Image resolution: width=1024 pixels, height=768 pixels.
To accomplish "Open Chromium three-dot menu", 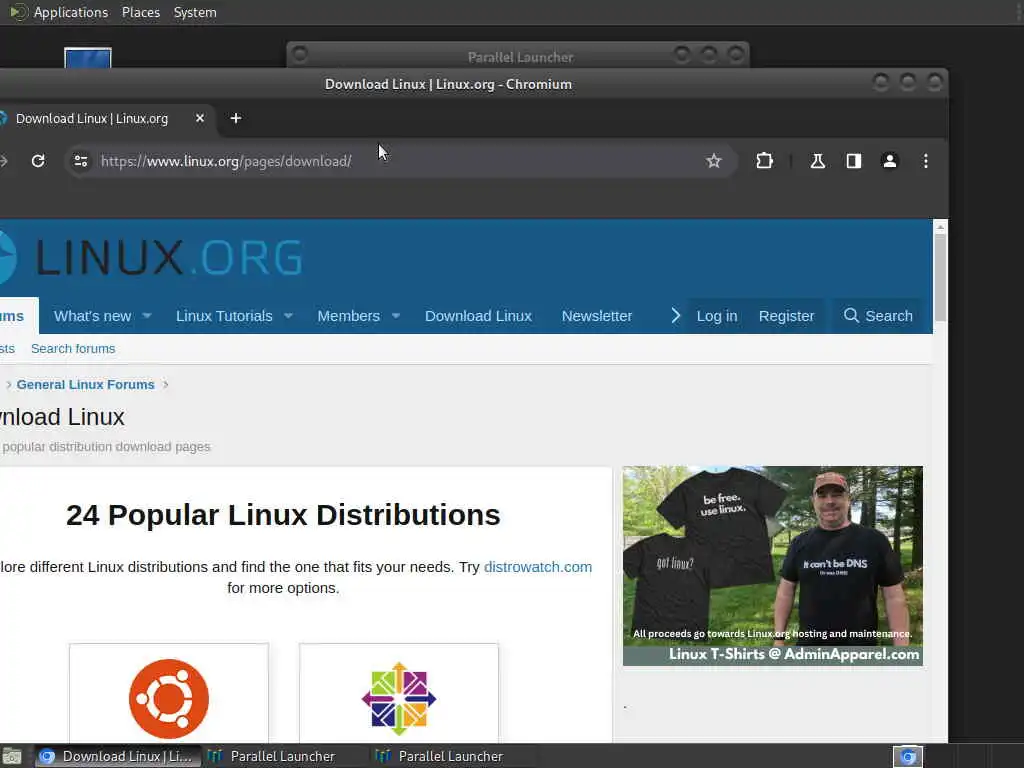I will coord(925,161).
